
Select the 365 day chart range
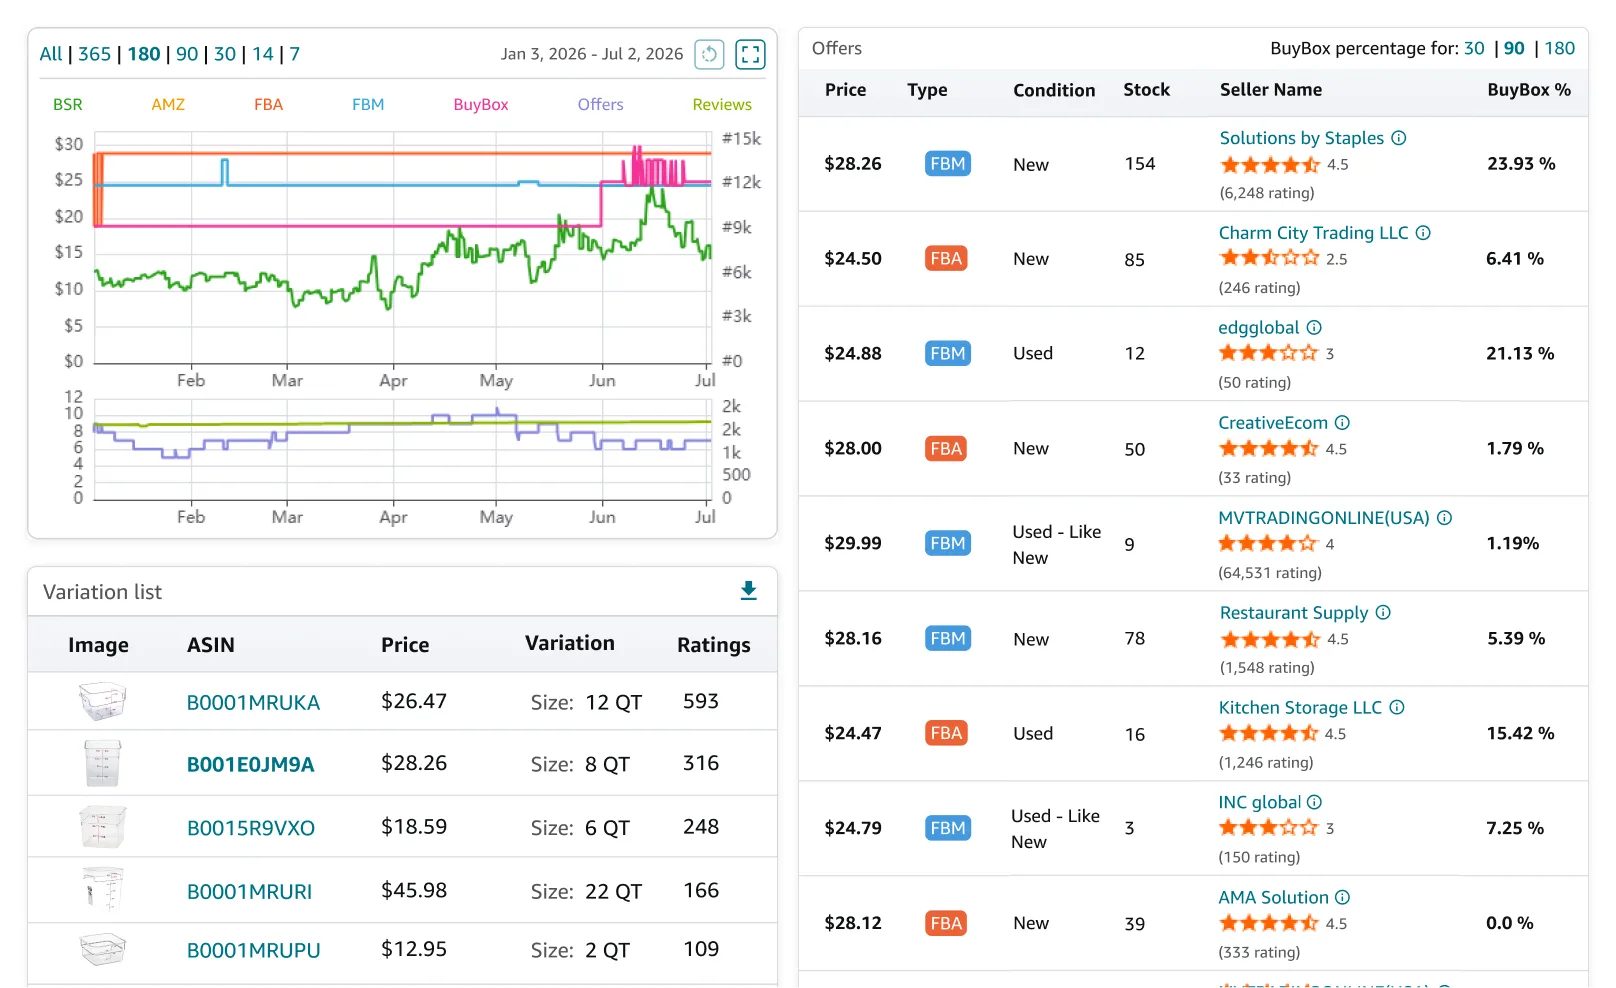click(95, 54)
